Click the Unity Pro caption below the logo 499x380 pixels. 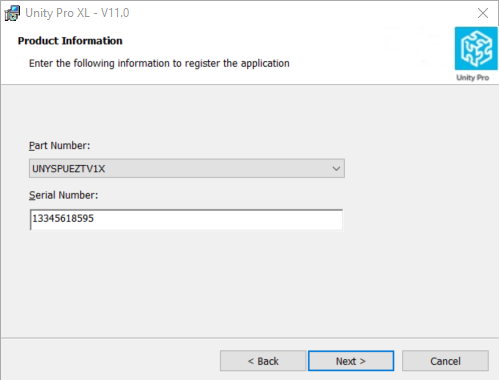[x=473, y=78]
